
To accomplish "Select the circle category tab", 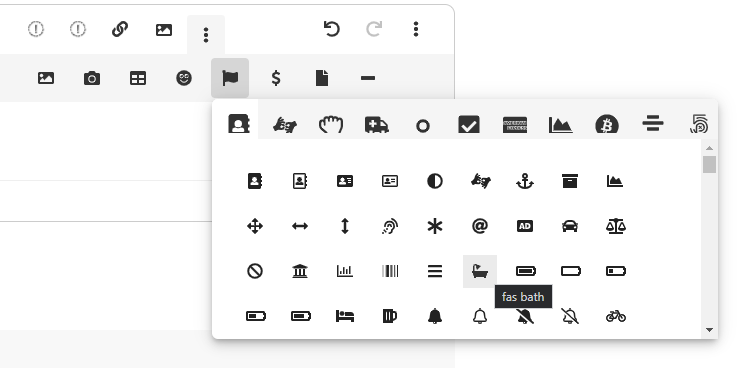I will click(x=423, y=126).
